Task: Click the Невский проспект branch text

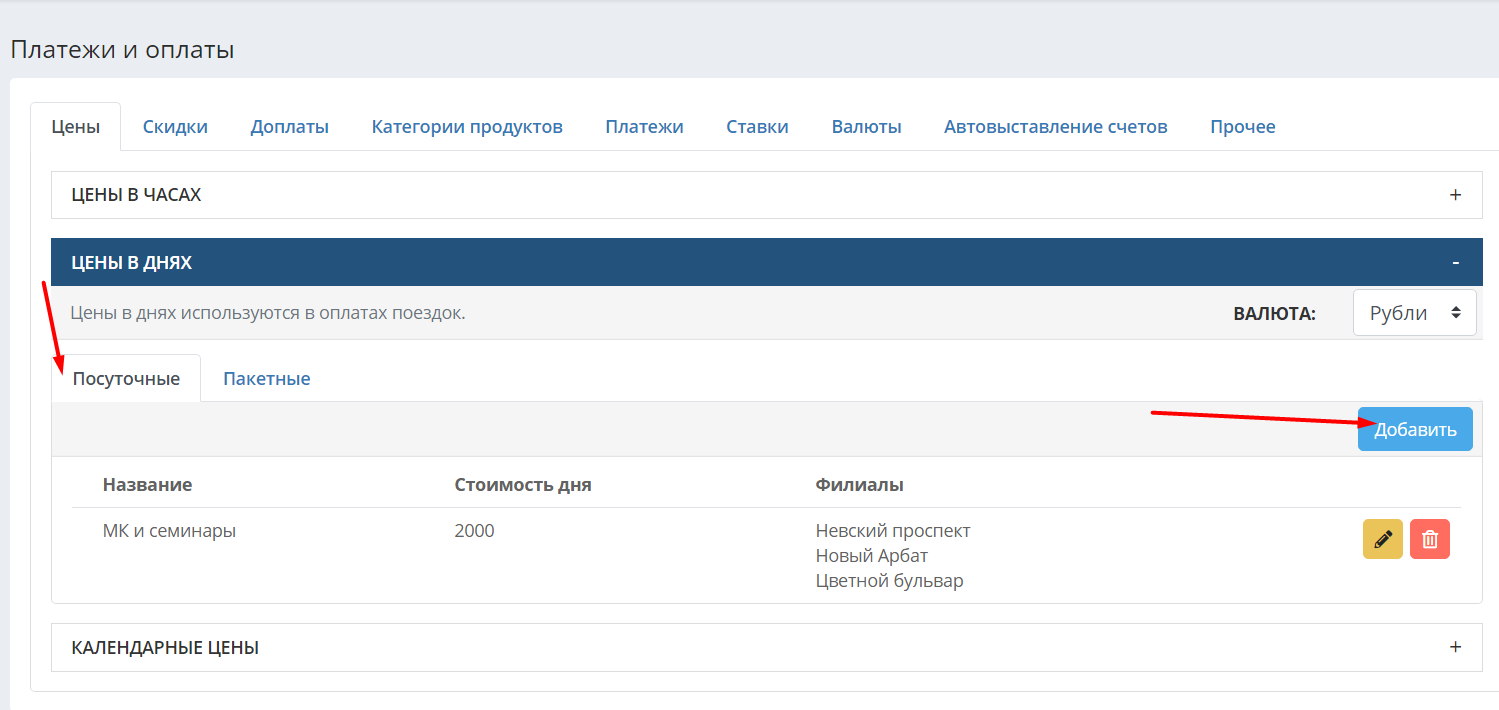Action: [893, 531]
